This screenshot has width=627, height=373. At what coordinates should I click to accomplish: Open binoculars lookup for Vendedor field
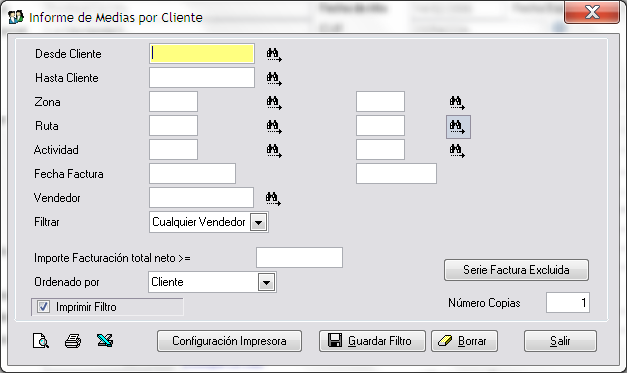(x=273, y=199)
